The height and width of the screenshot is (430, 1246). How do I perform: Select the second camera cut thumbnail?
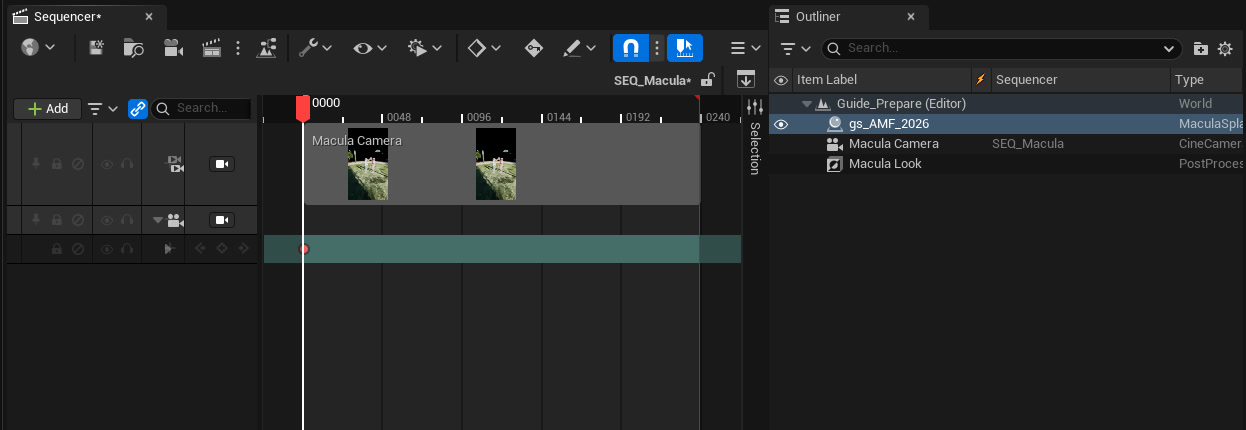pyautogui.click(x=496, y=164)
